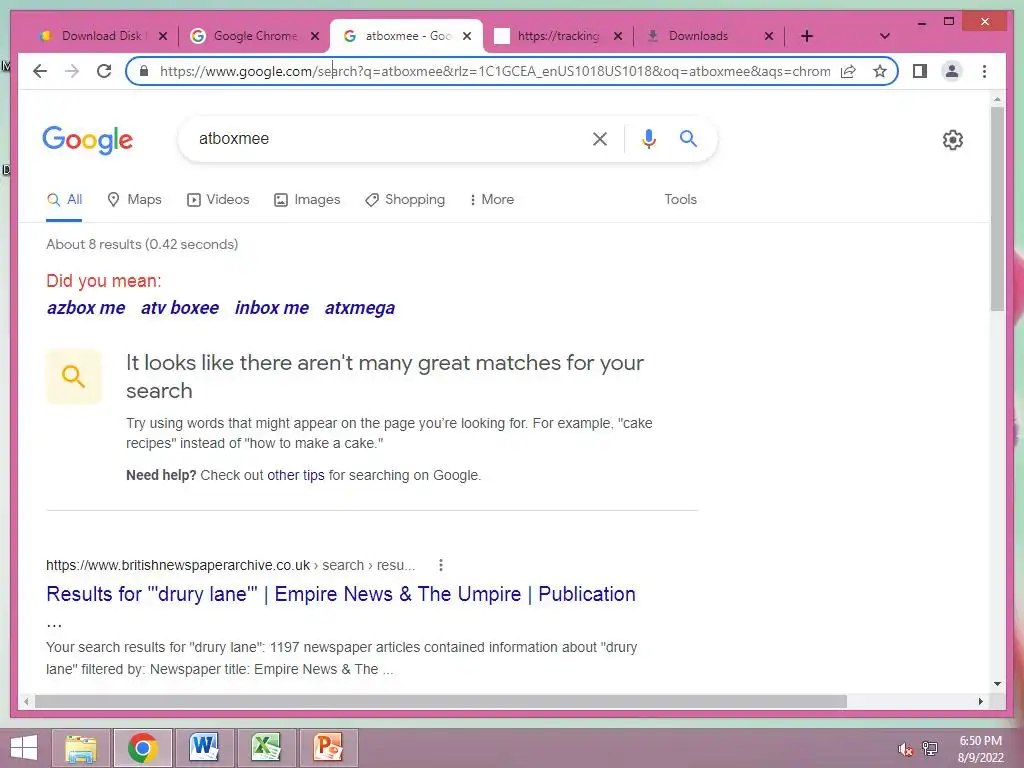Open the 'other tips' help link
Viewport: 1024px width, 768px height.
pyautogui.click(x=296, y=475)
